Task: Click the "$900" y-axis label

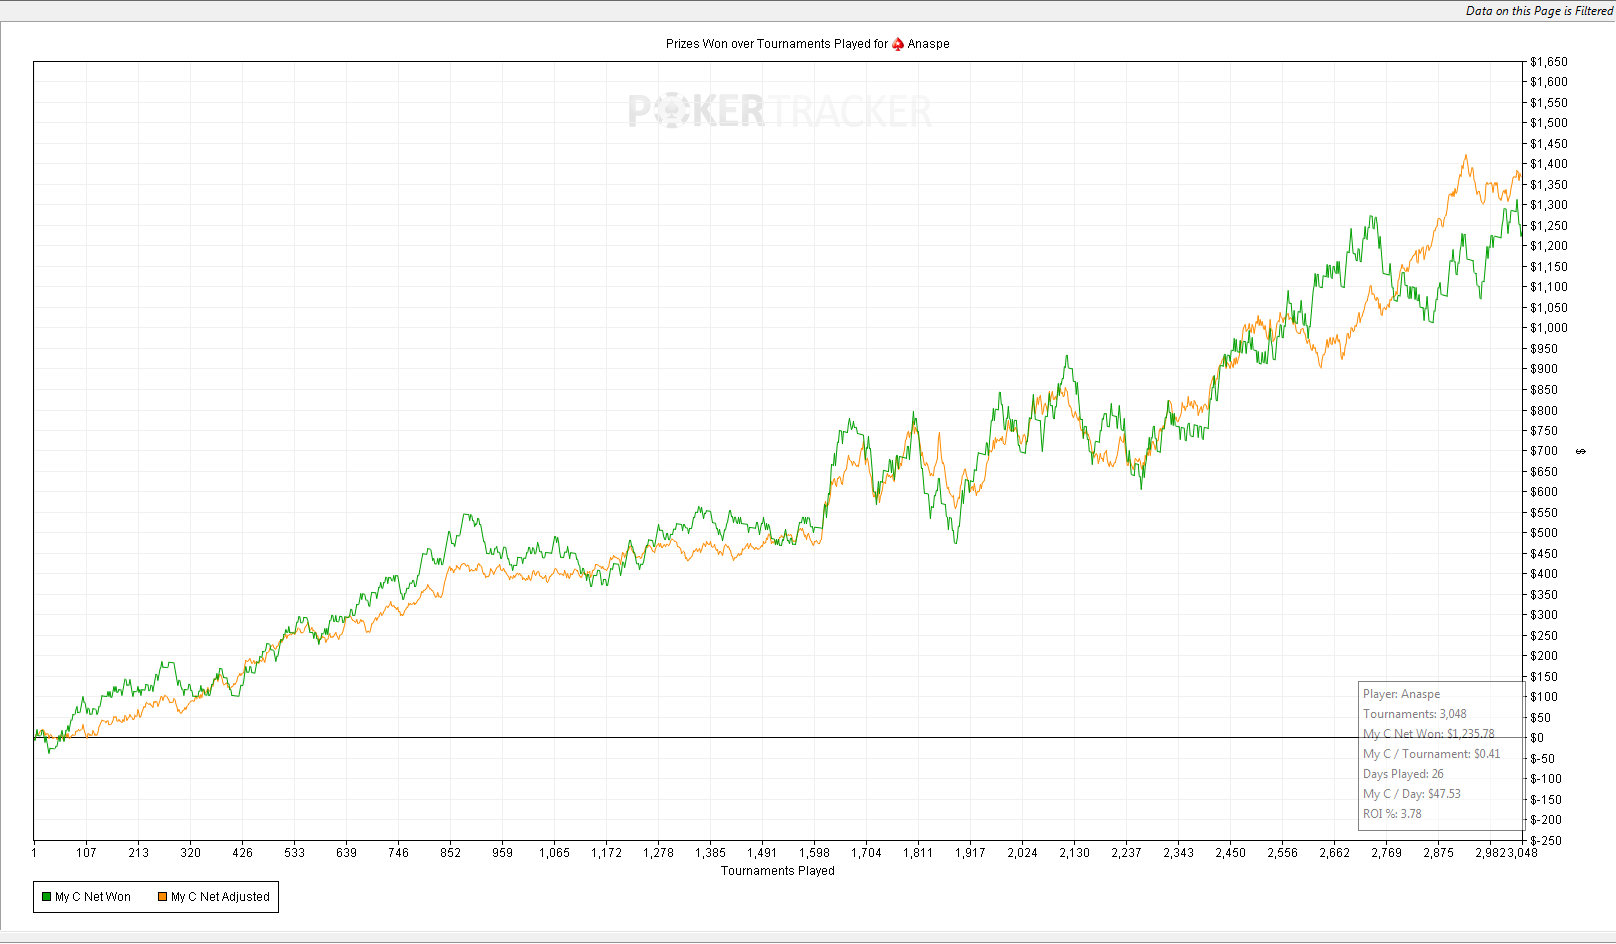Action: [1544, 369]
